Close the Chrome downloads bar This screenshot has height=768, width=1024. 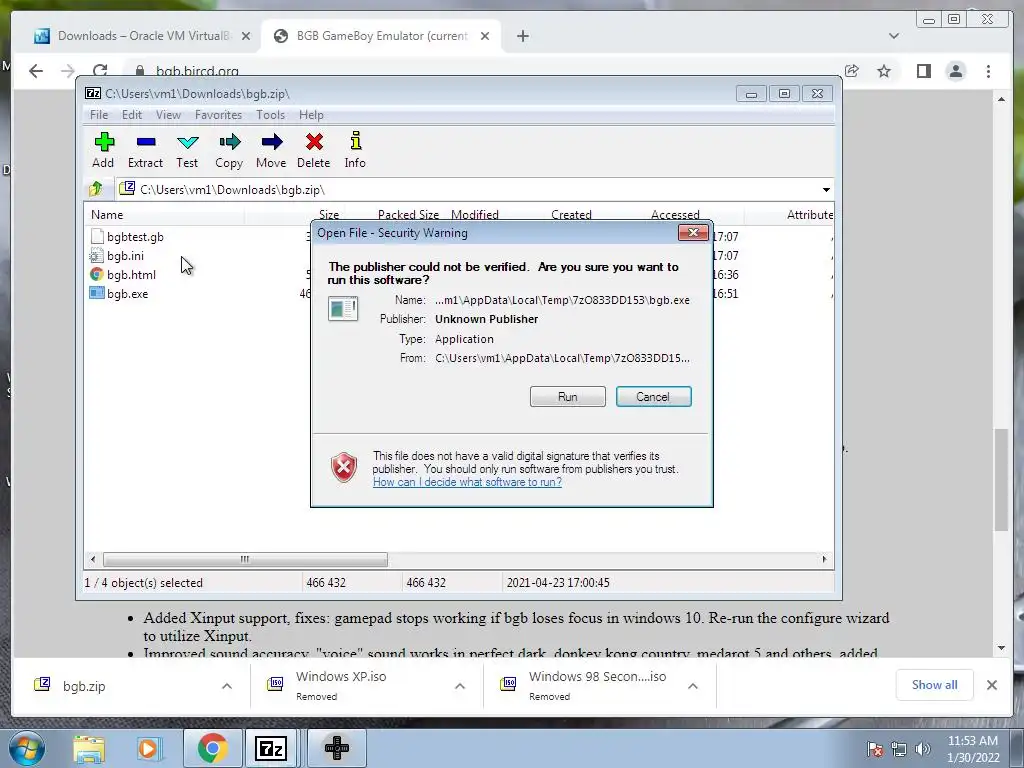coord(992,684)
